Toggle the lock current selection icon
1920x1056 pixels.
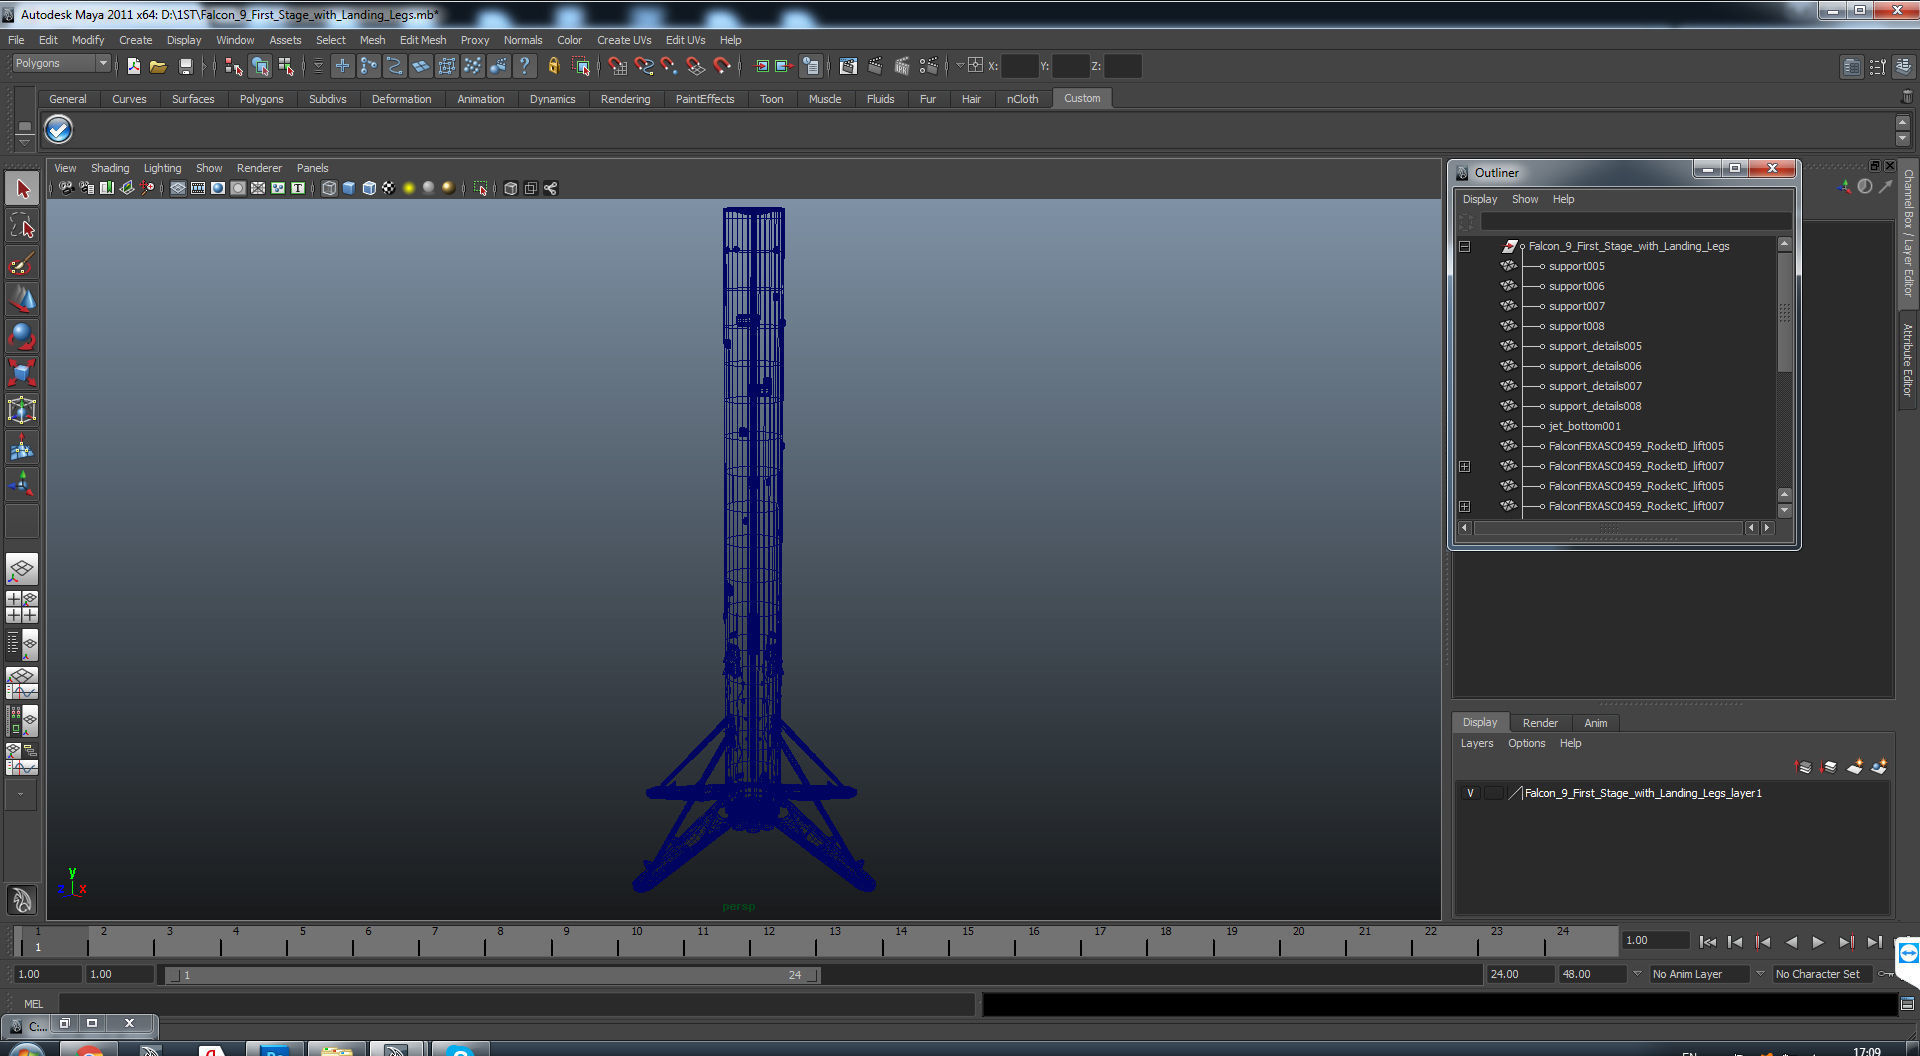pos(553,66)
